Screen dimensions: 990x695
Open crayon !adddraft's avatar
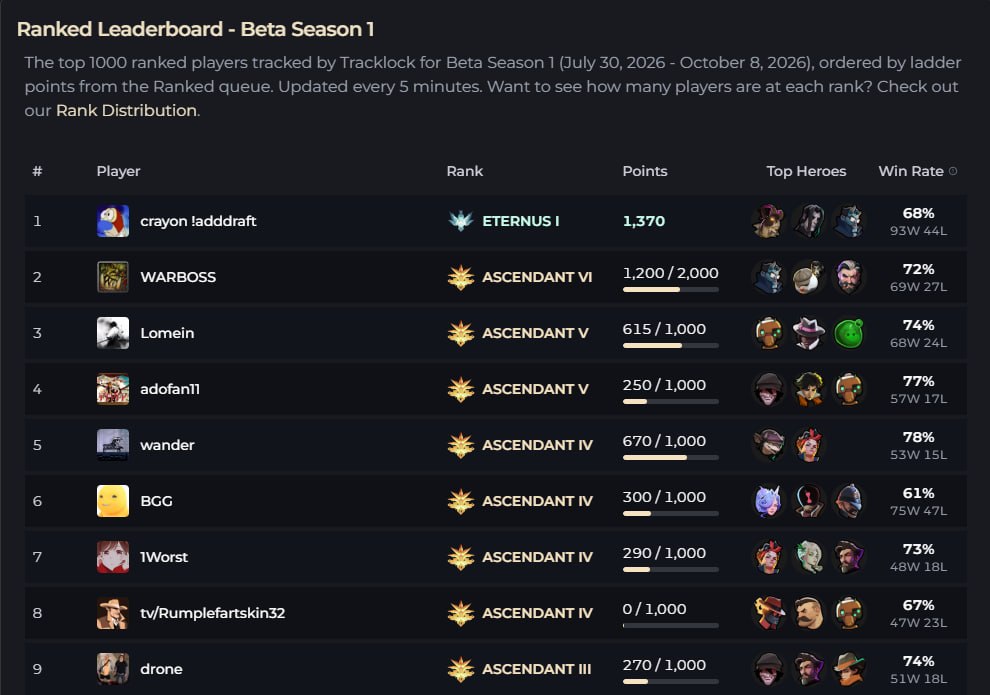coord(113,221)
